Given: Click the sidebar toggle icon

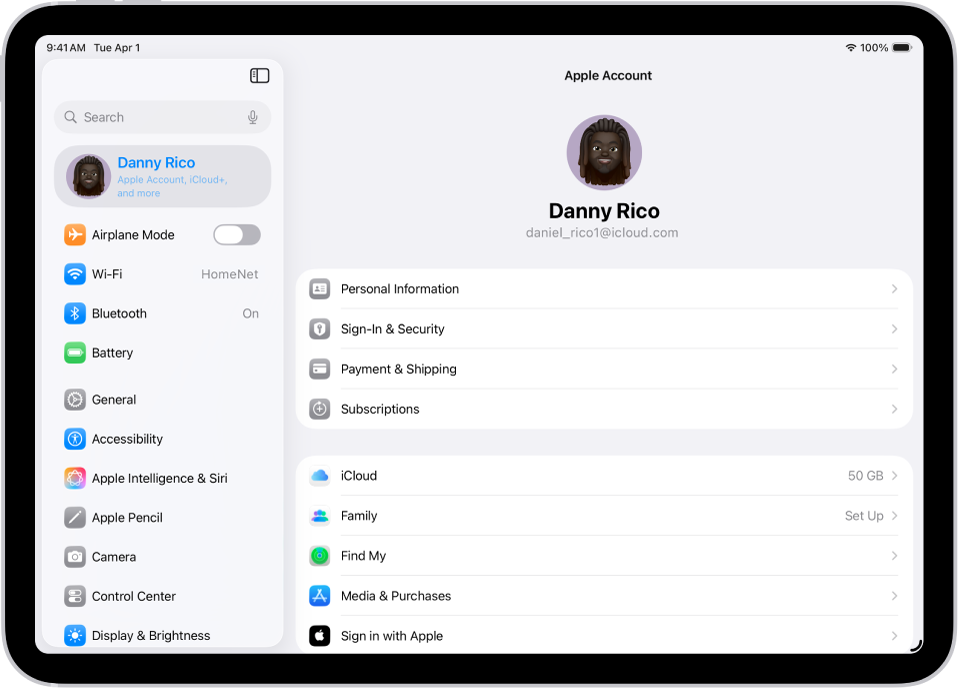Looking at the screenshot, I should [259, 75].
